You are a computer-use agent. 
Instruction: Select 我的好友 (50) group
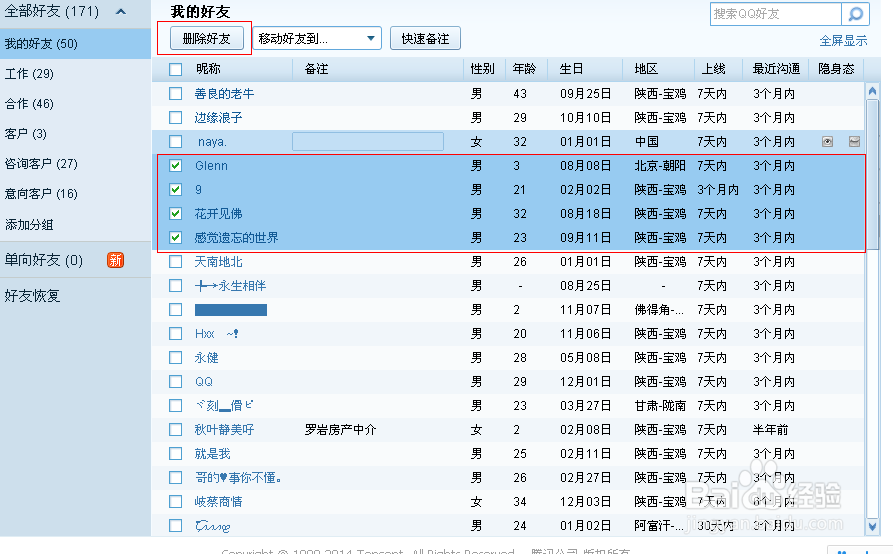(75, 44)
